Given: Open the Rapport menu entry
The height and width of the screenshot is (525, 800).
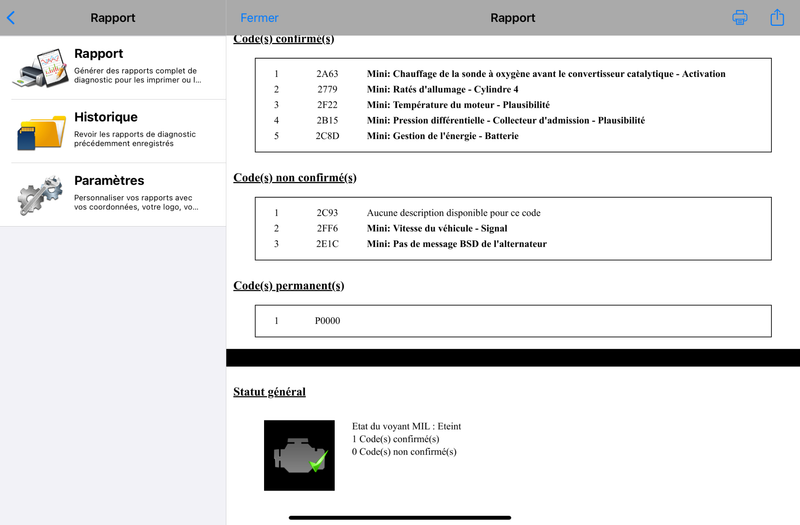Looking at the screenshot, I should (x=113, y=67).
